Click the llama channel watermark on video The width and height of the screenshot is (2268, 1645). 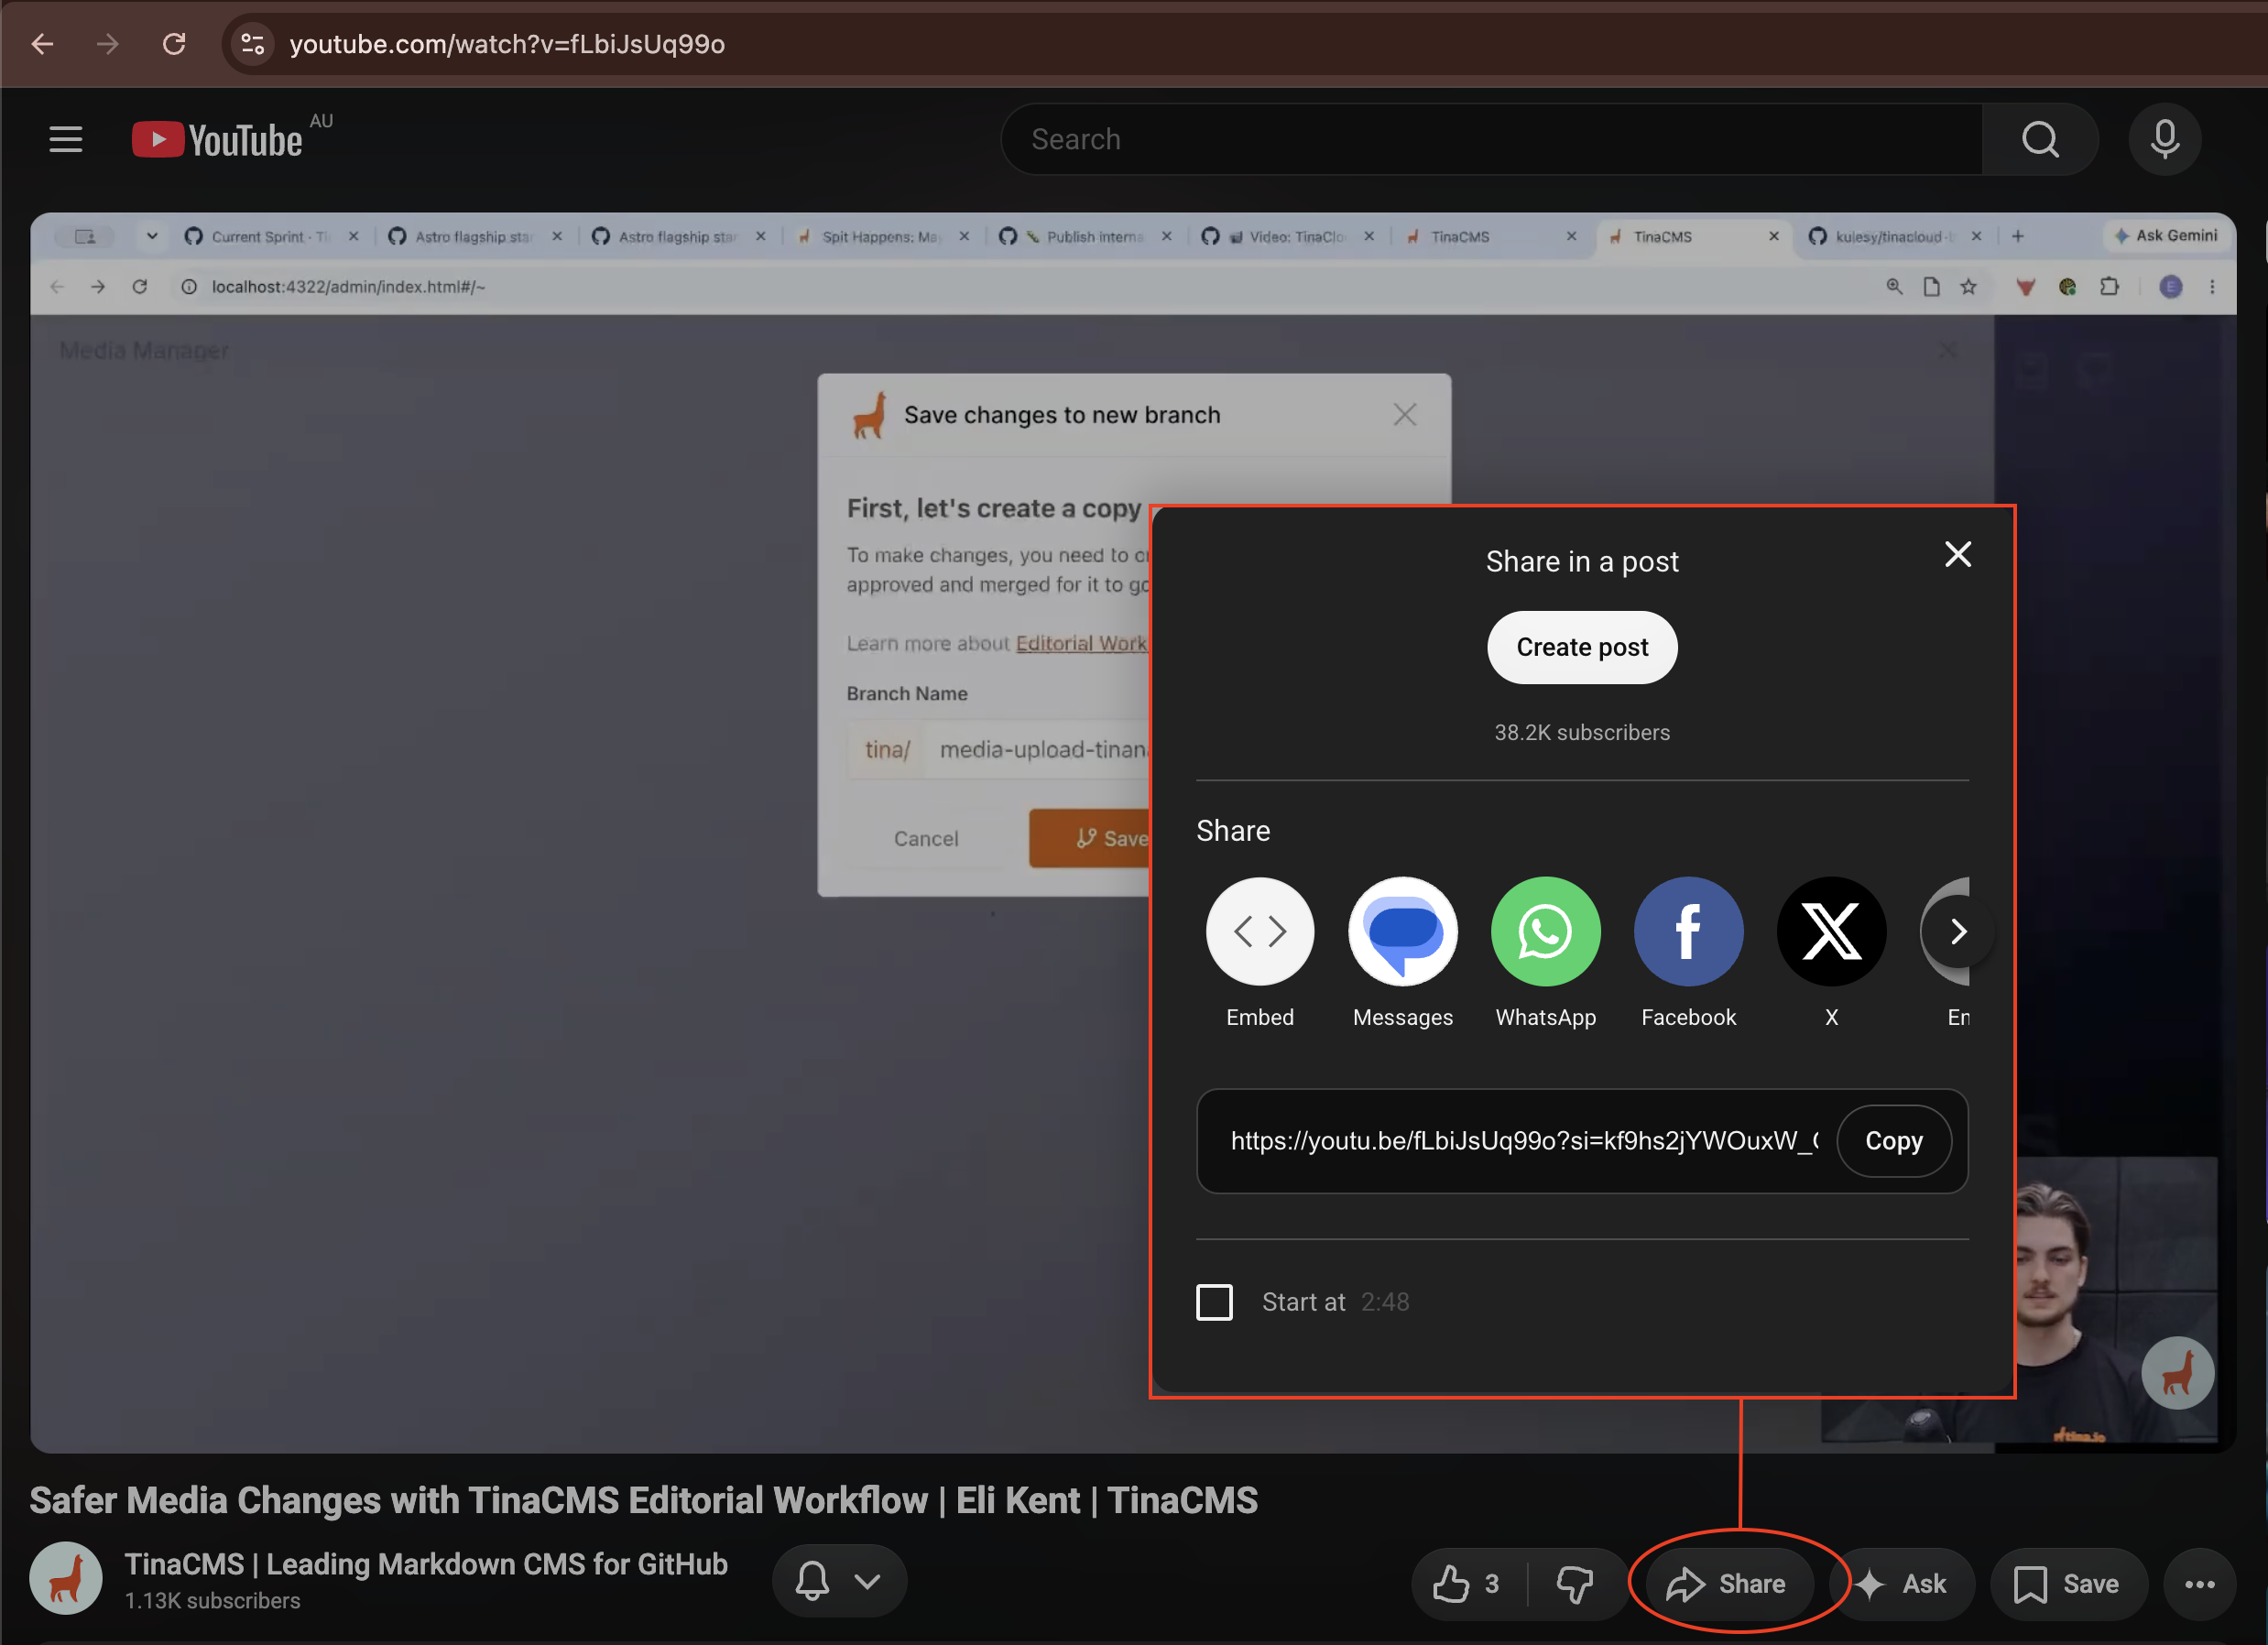click(2177, 1373)
